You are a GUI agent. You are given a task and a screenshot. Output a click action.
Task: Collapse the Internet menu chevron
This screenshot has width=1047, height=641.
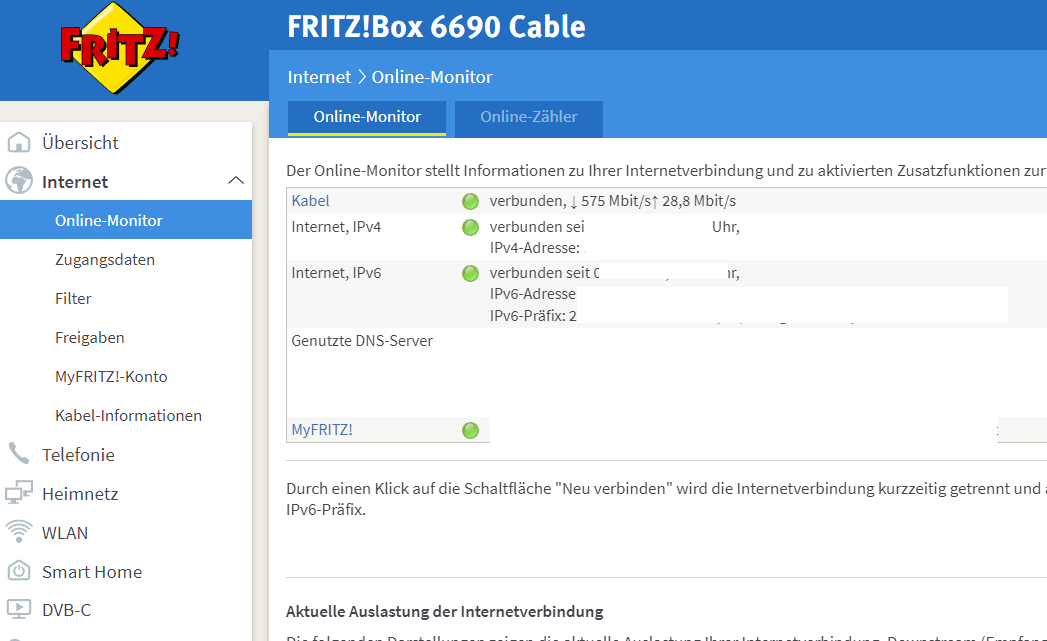236,180
